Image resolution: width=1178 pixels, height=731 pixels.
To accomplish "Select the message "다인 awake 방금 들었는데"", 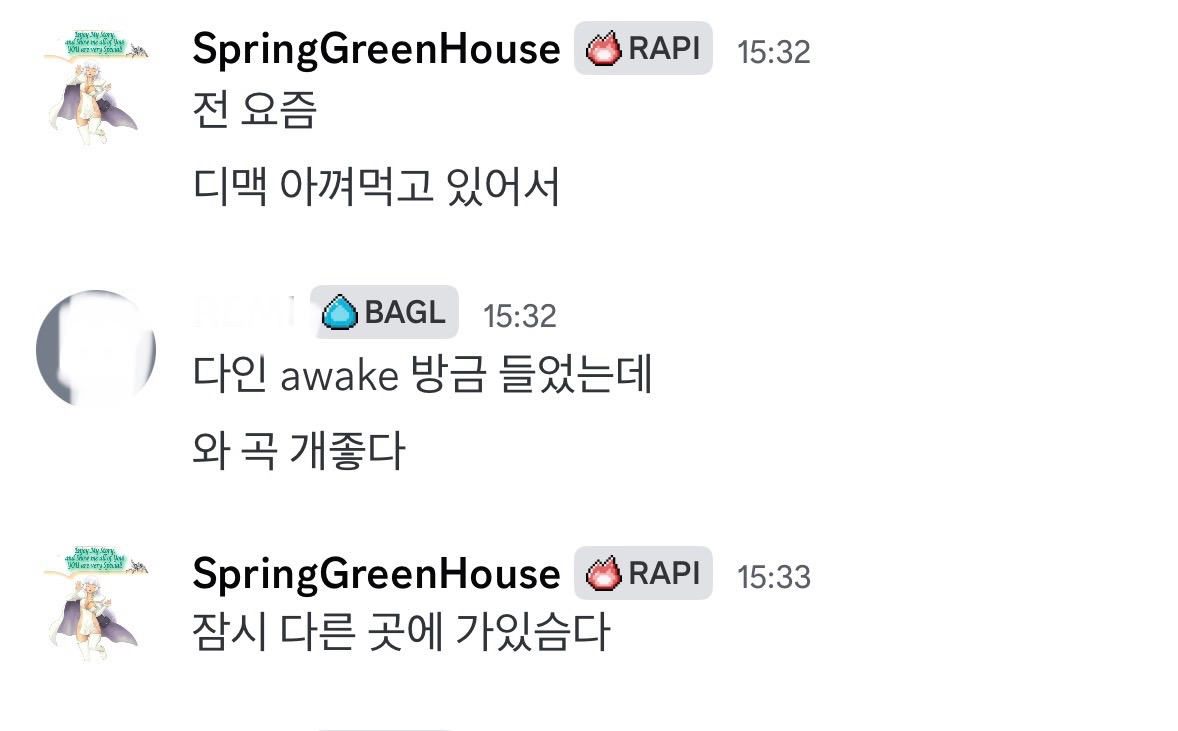I will [x=422, y=375].
